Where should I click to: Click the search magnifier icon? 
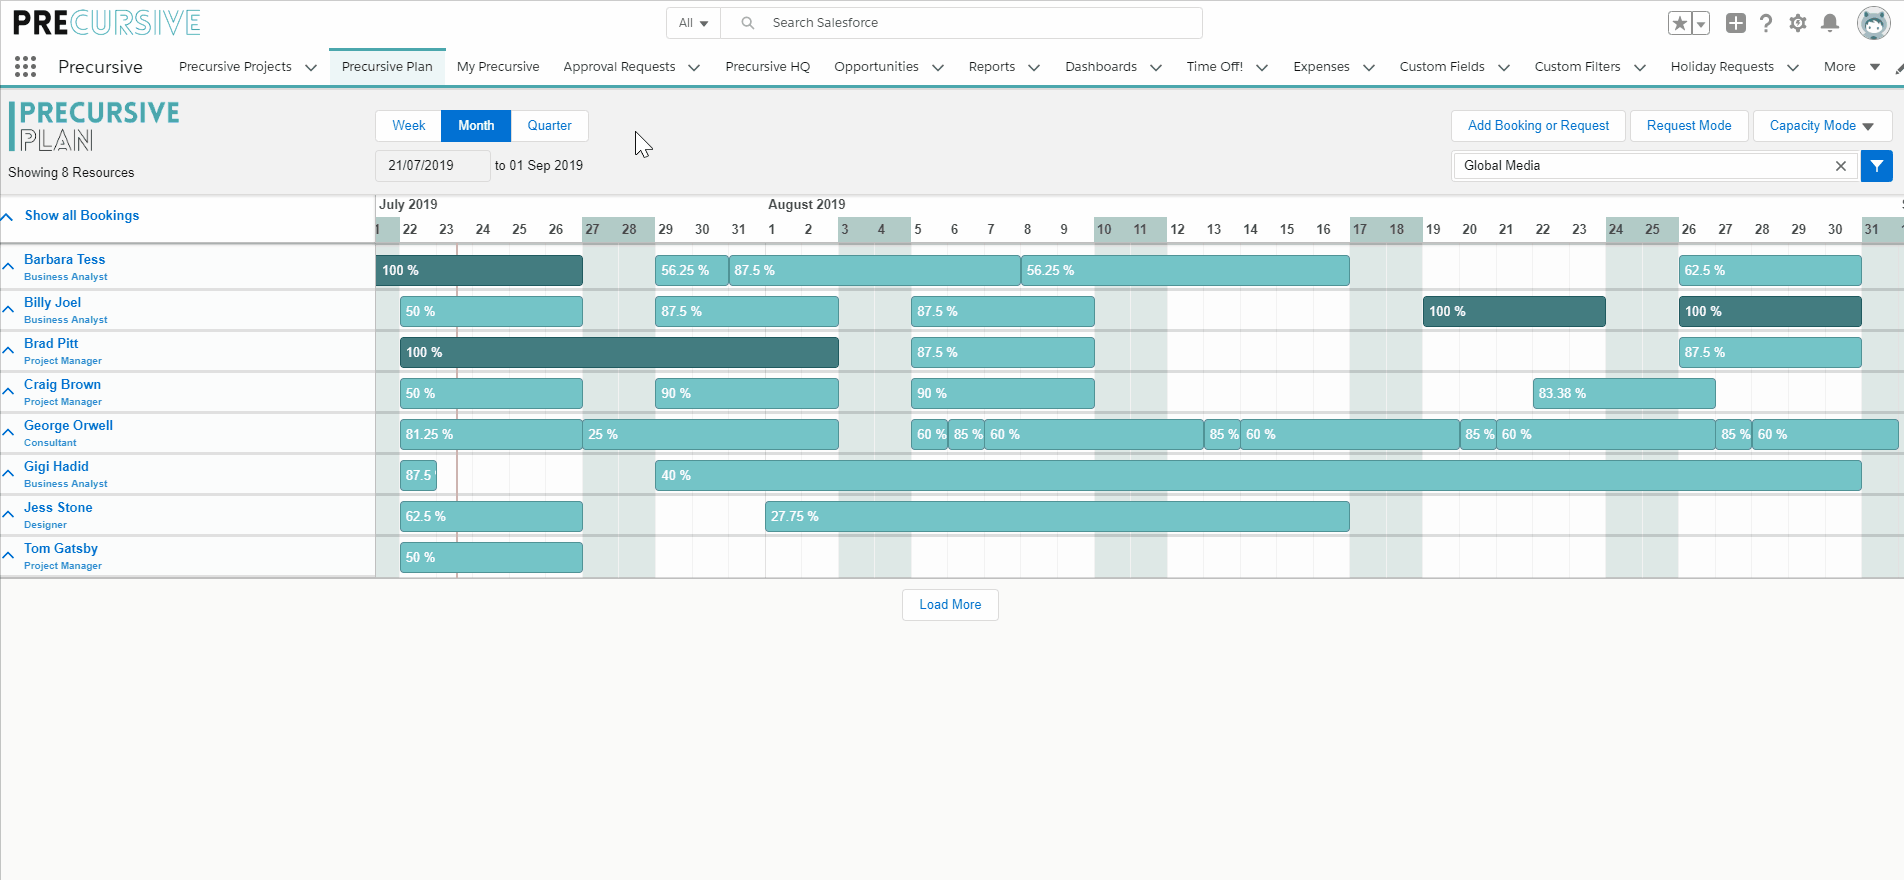(747, 23)
